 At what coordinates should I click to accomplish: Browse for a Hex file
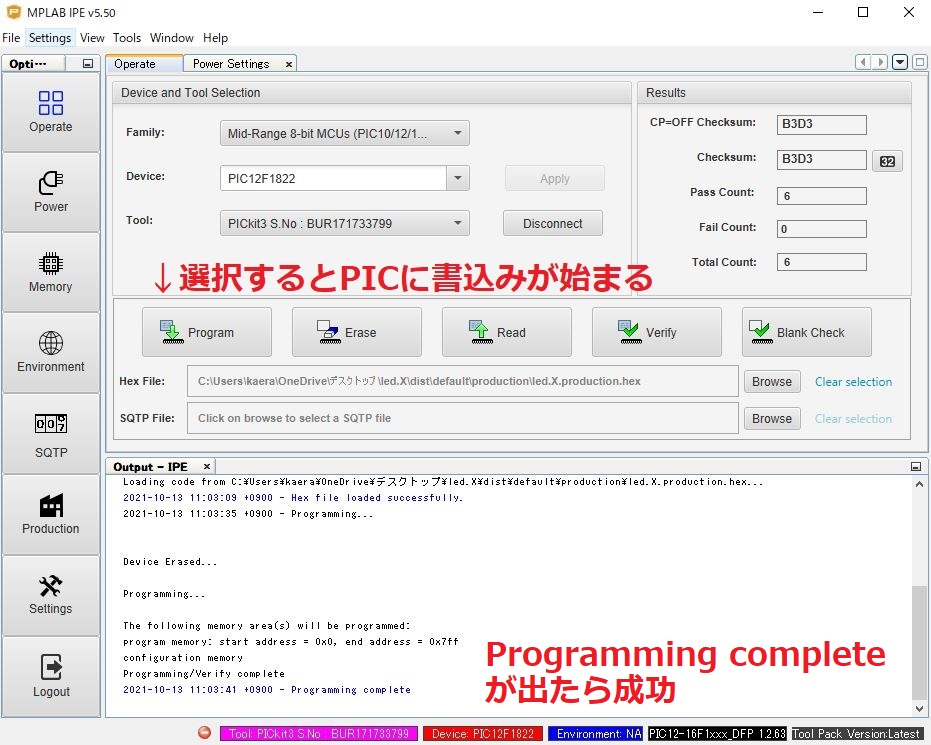(x=772, y=382)
